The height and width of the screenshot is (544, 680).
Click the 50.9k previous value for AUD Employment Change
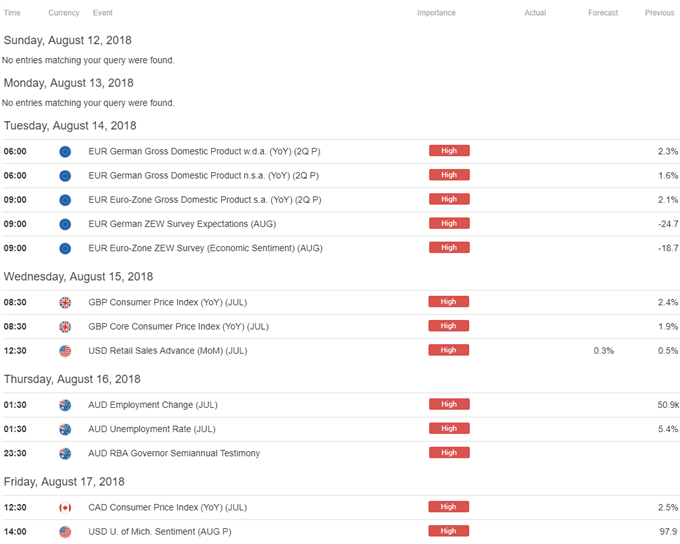pyautogui.click(x=668, y=405)
